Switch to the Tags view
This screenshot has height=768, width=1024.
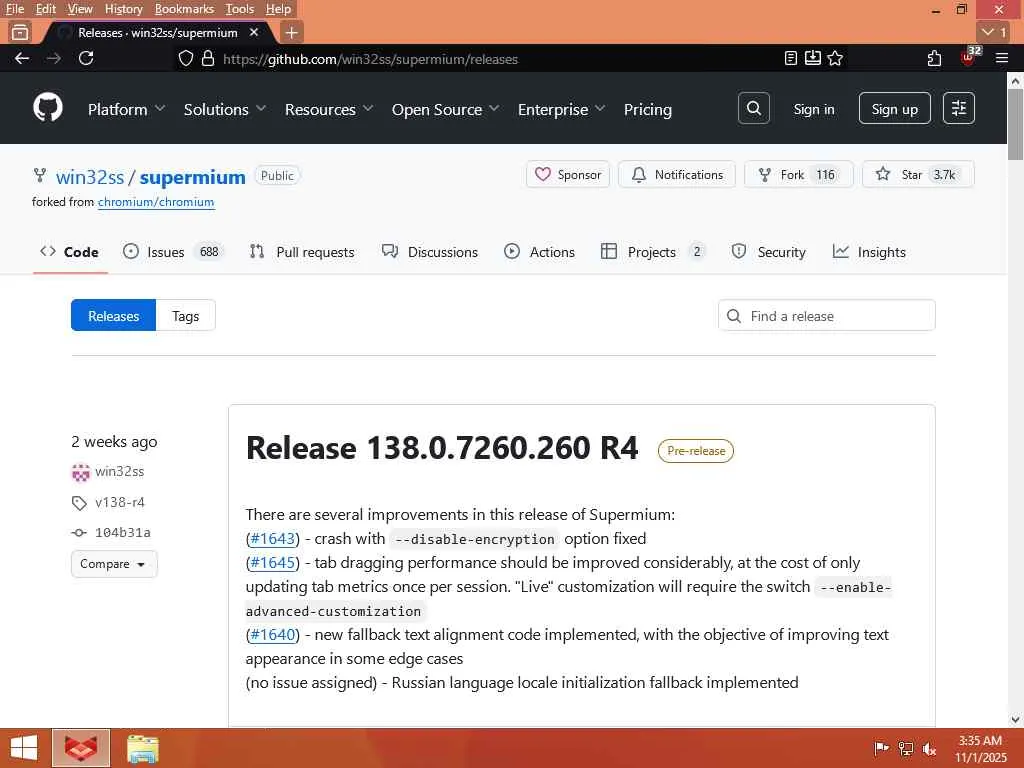(x=185, y=316)
